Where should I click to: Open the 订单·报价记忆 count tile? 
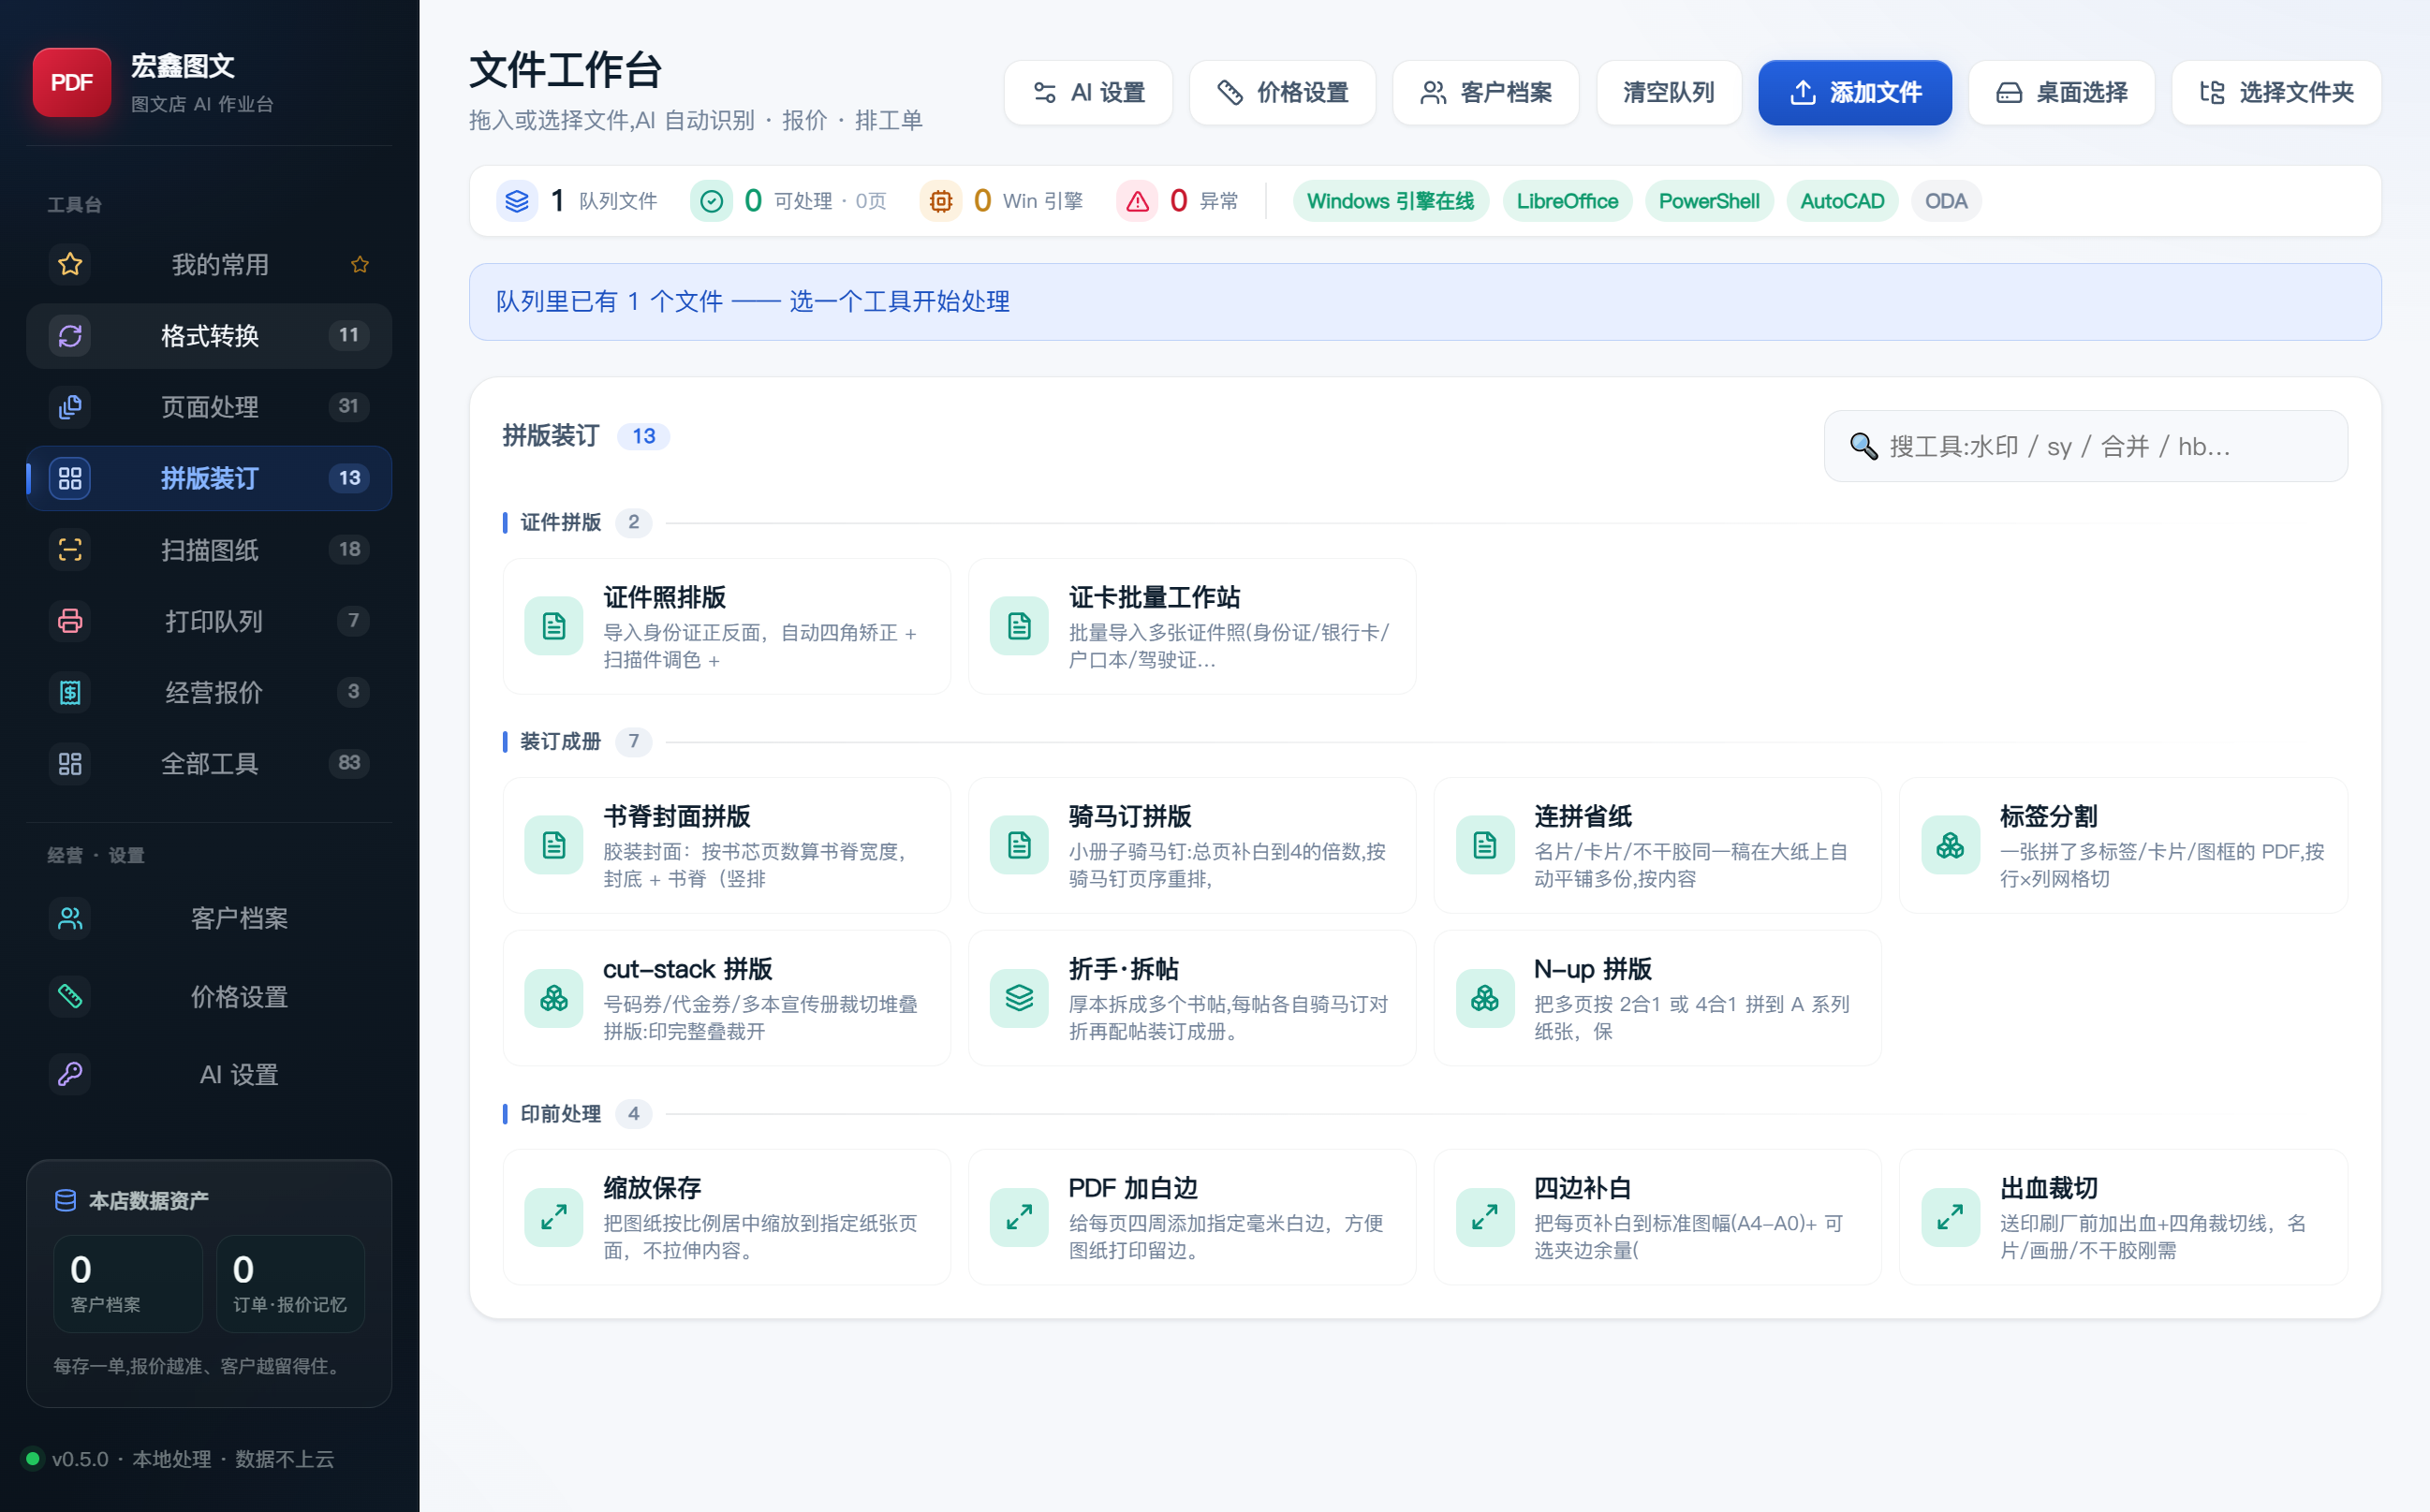pyautogui.click(x=290, y=1283)
